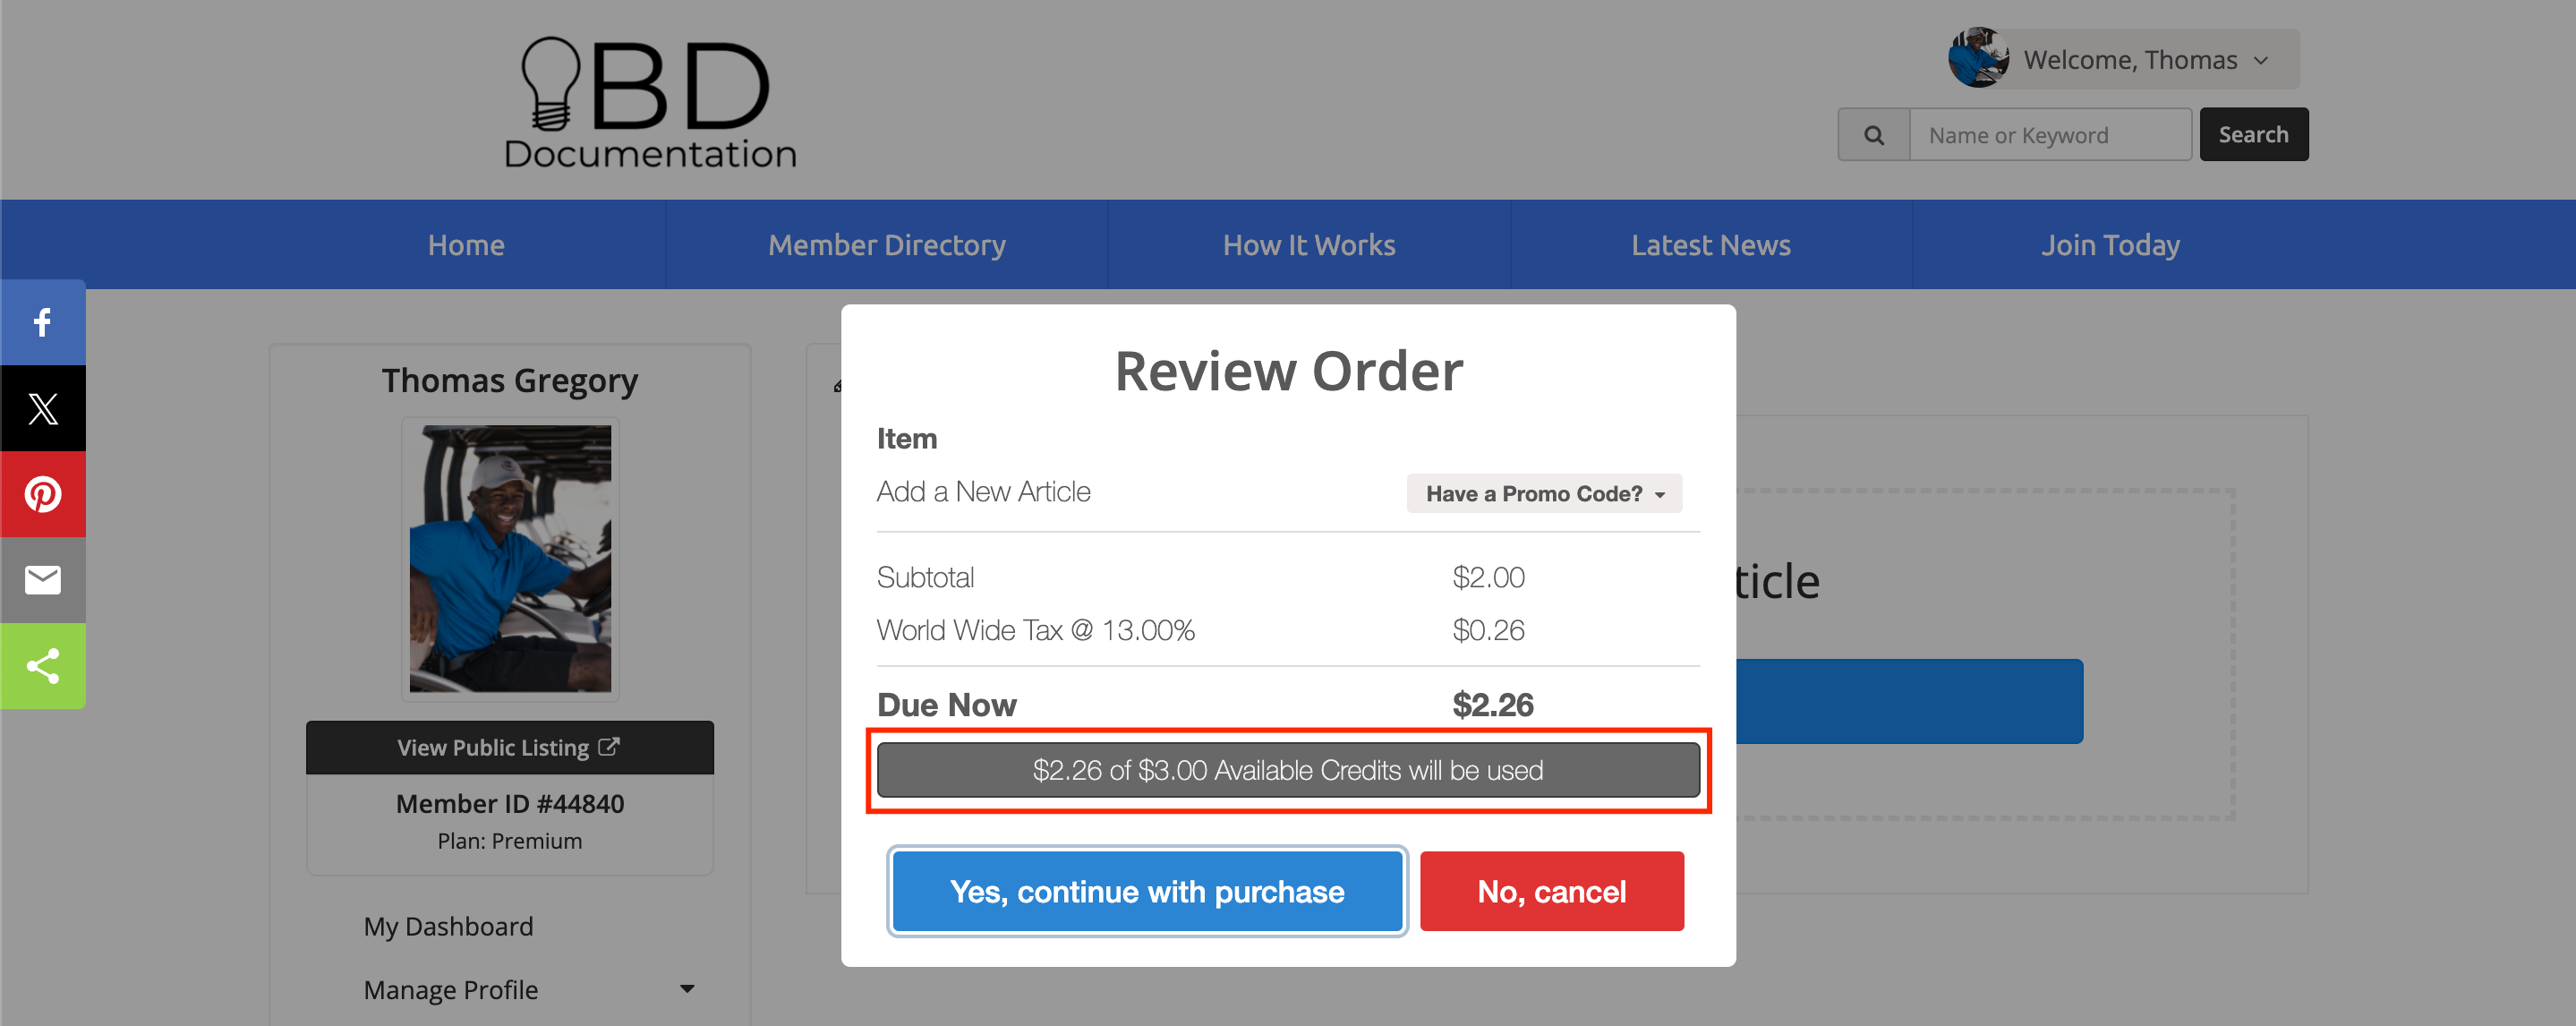This screenshot has height=1026, width=2576.
Task: Click the user avatar in header
Action: [x=1977, y=58]
